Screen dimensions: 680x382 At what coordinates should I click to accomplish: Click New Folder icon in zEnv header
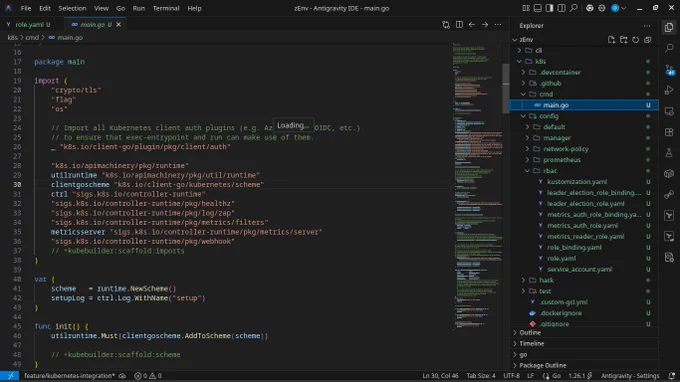point(624,39)
